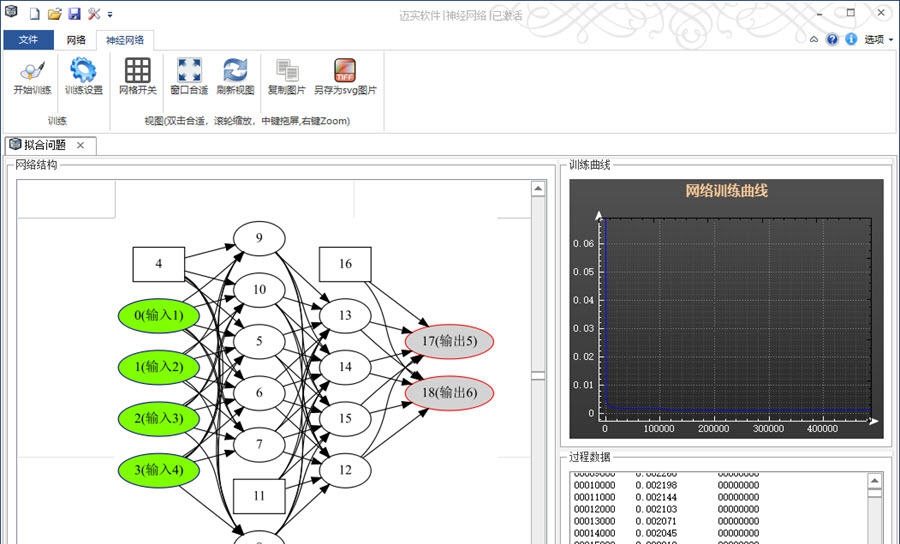Select the 17(输出5) output node
Screen dimensions: 900x544
[449, 341]
